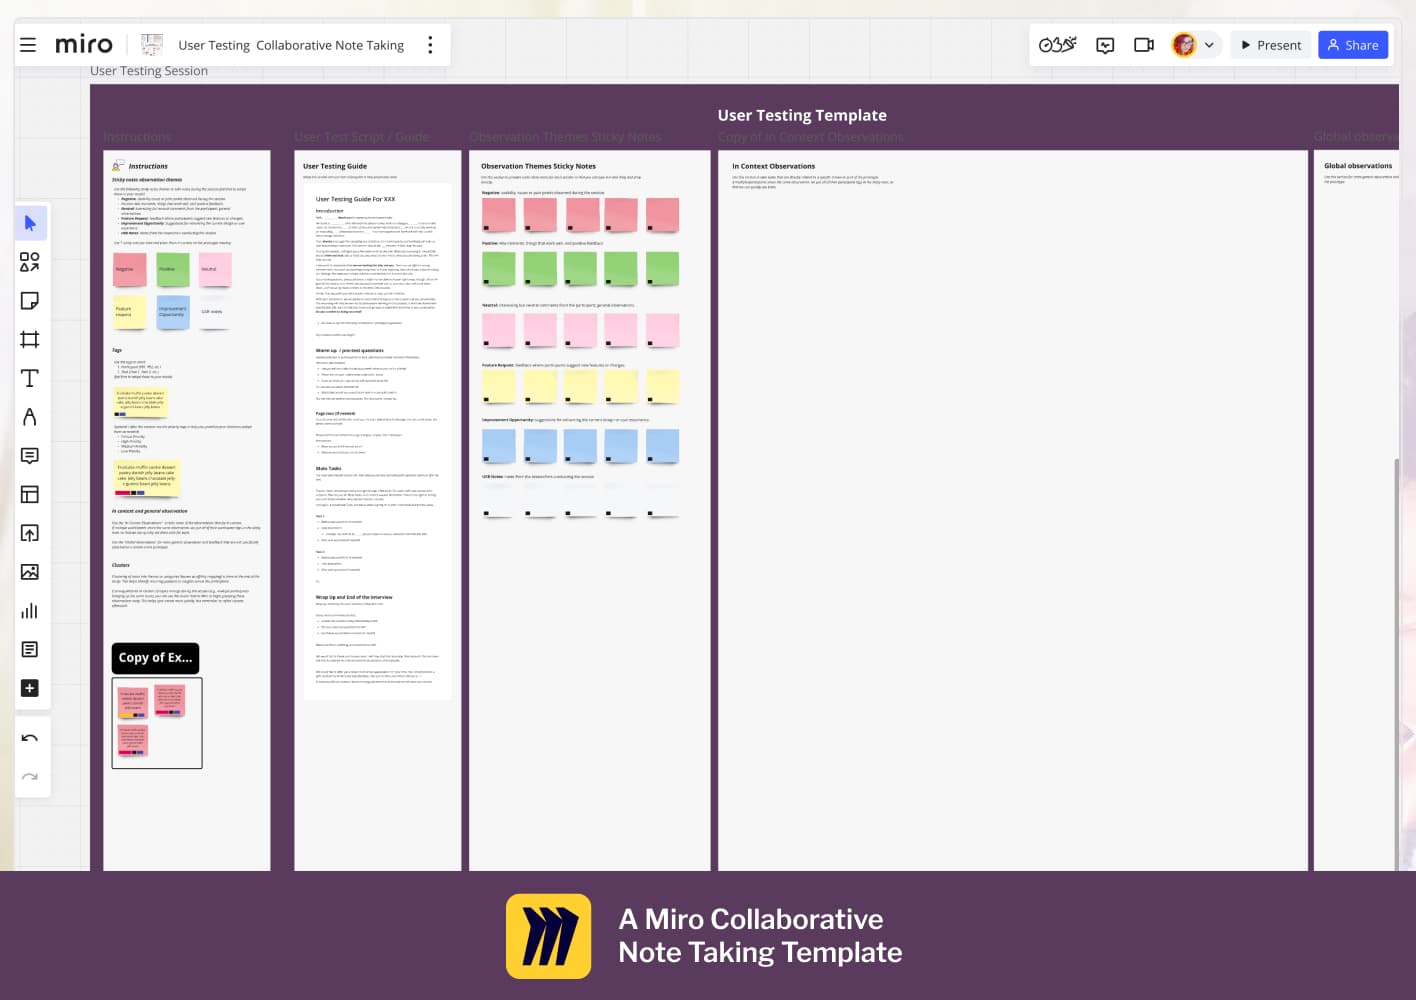The height and width of the screenshot is (1000, 1416).
Task: Pick the Sticky note tool
Action: 30,301
